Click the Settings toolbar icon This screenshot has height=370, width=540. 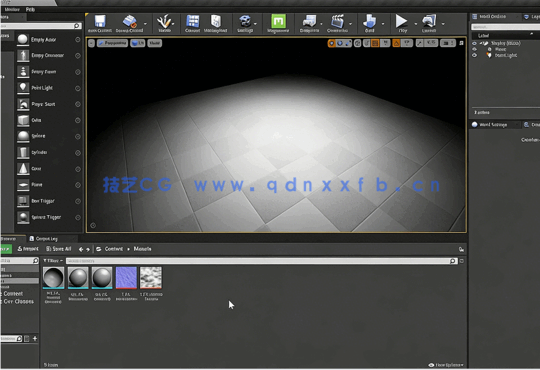[x=245, y=21]
